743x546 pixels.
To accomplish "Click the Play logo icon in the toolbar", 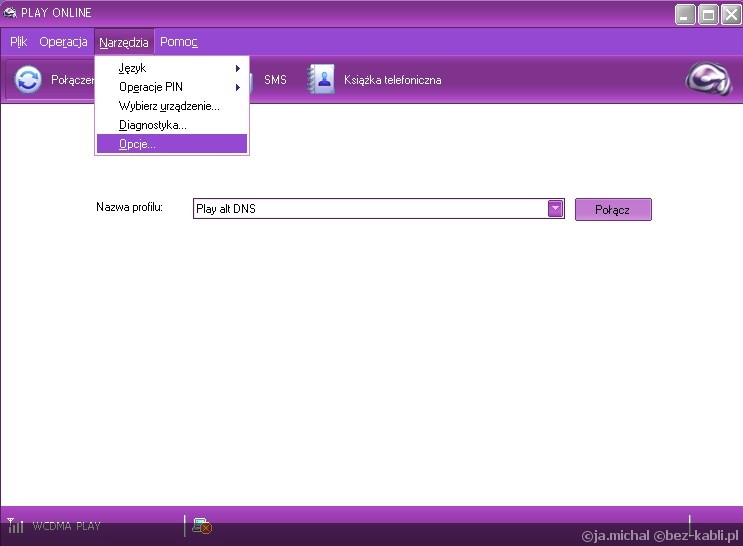I will point(709,79).
